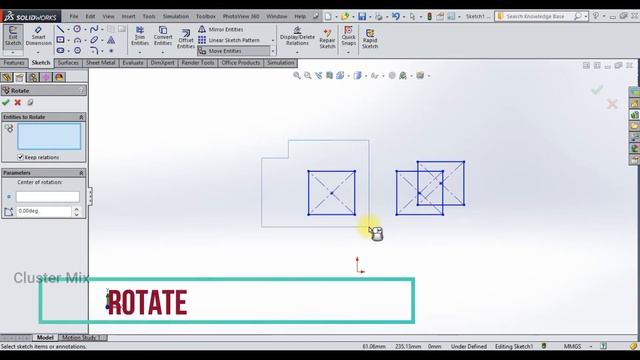The width and height of the screenshot is (640, 360).
Task: Click the angle spinner arrows
Action: click(x=76, y=211)
